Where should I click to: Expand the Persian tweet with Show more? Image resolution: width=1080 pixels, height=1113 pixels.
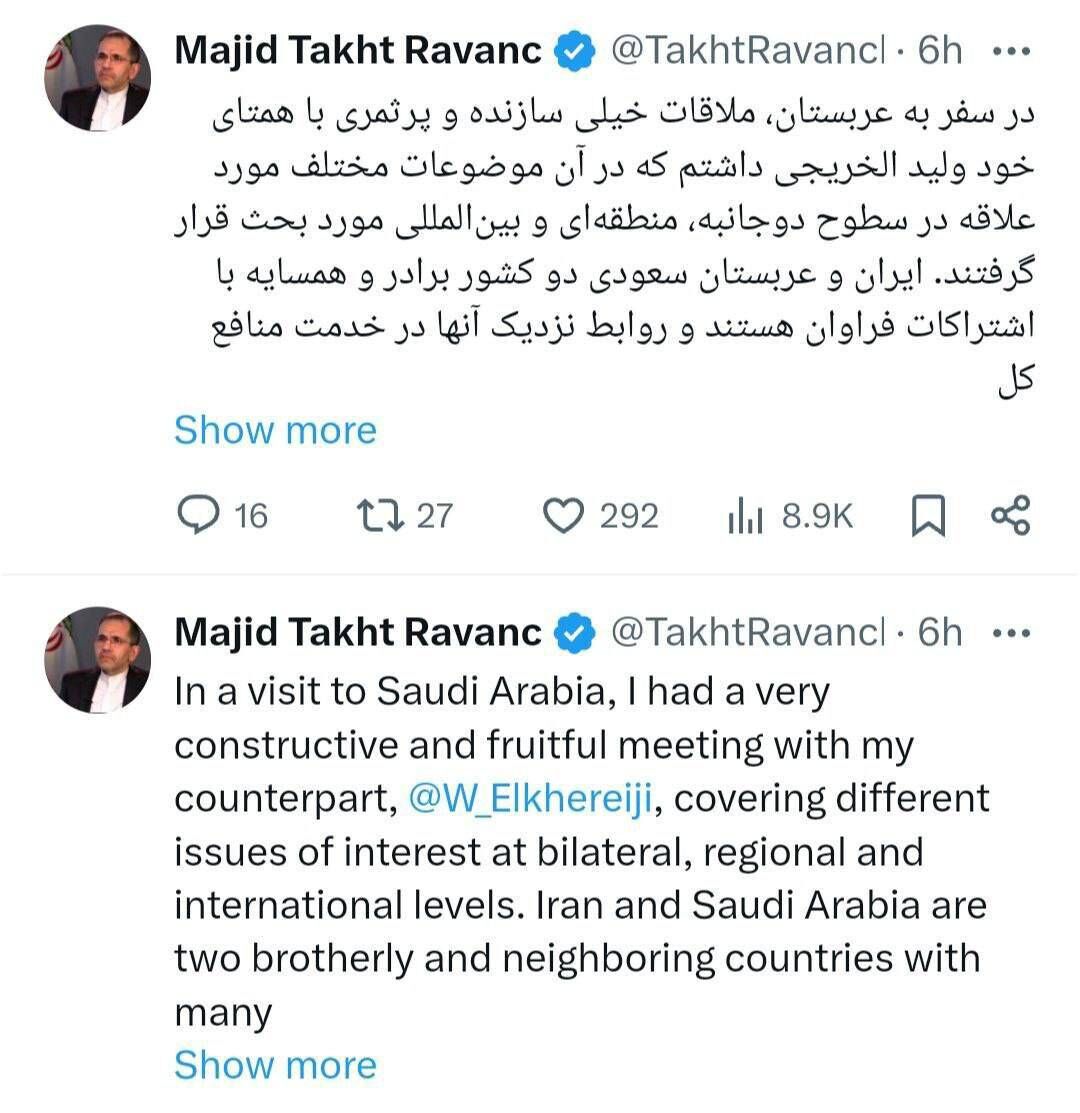(x=275, y=430)
